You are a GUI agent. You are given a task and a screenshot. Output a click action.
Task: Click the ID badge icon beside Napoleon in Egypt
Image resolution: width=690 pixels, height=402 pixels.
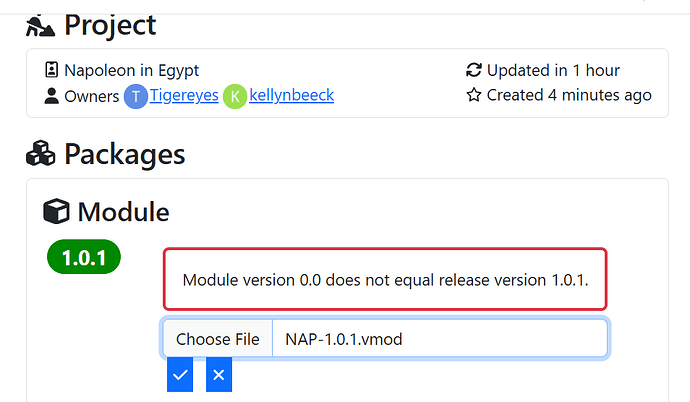tap(52, 70)
